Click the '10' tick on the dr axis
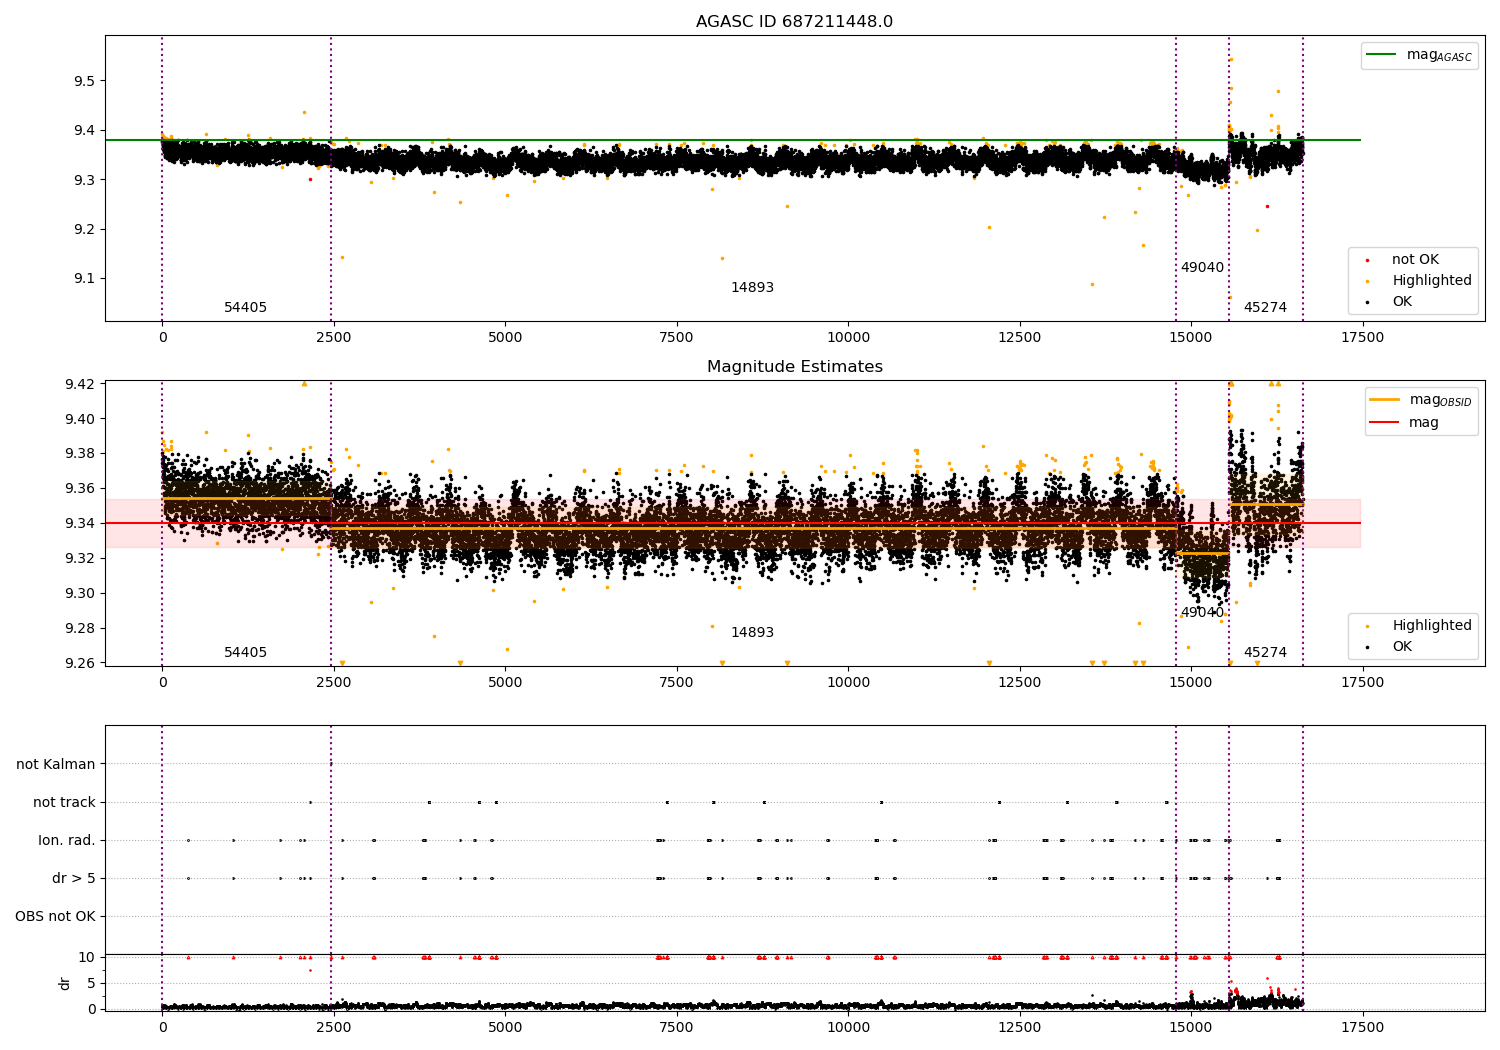1500x1050 pixels. [87, 958]
